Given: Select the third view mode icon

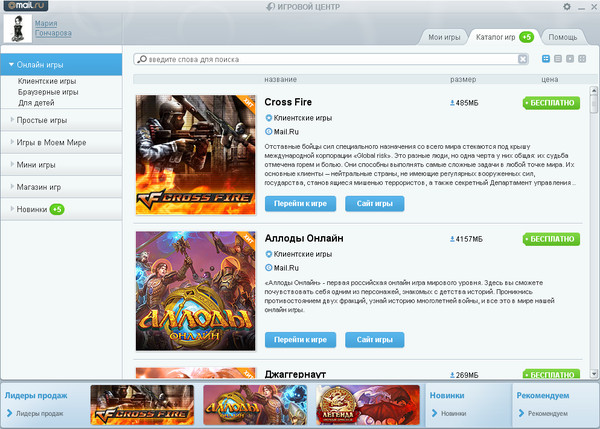Looking at the screenshot, I should [x=570, y=59].
